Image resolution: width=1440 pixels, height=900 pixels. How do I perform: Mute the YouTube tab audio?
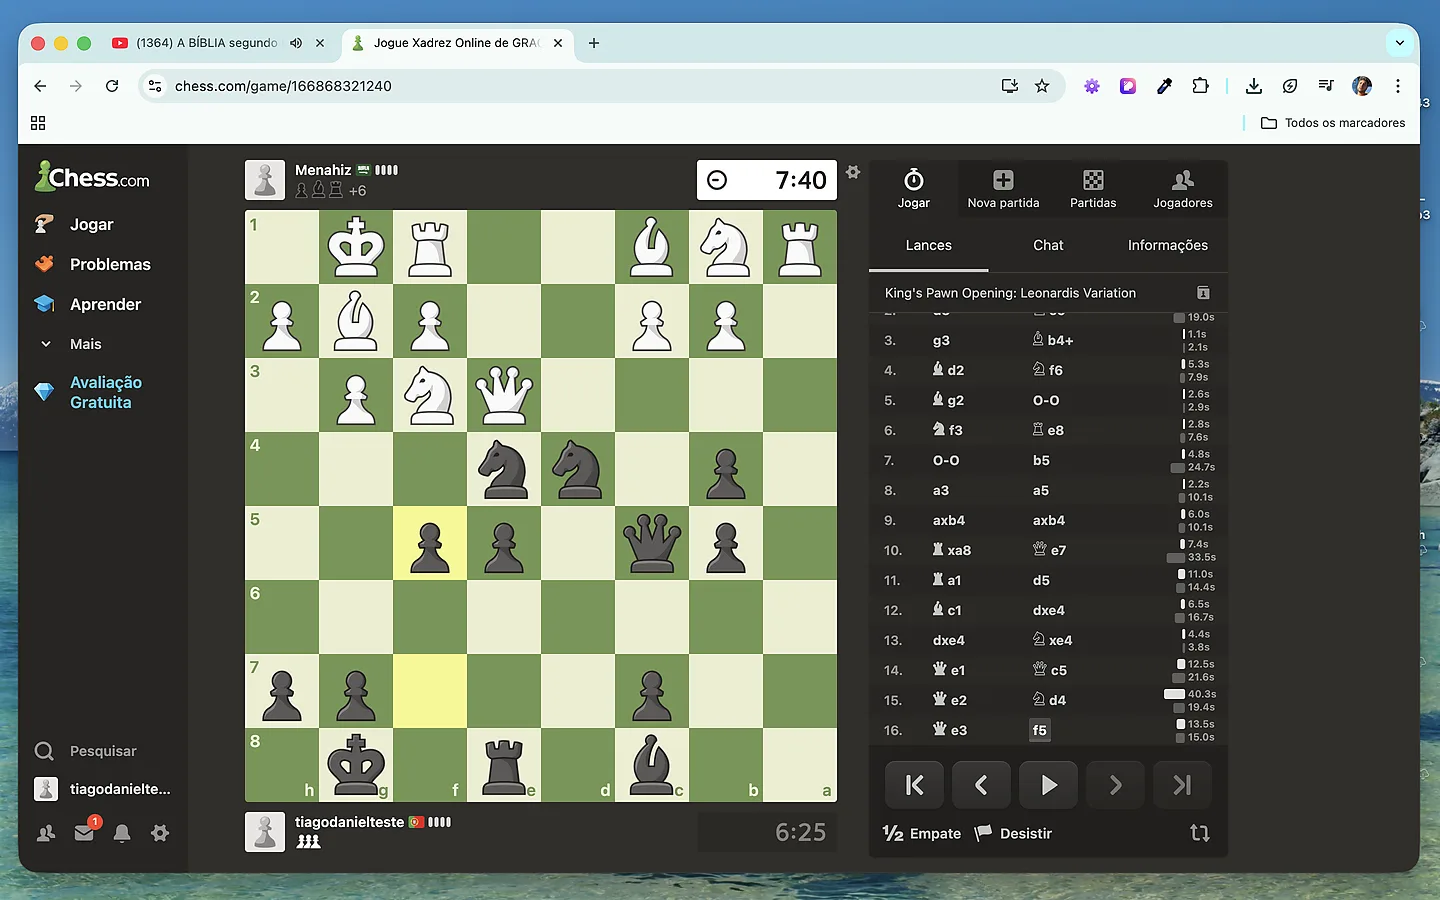pyautogui.click(x=296, y=43)
